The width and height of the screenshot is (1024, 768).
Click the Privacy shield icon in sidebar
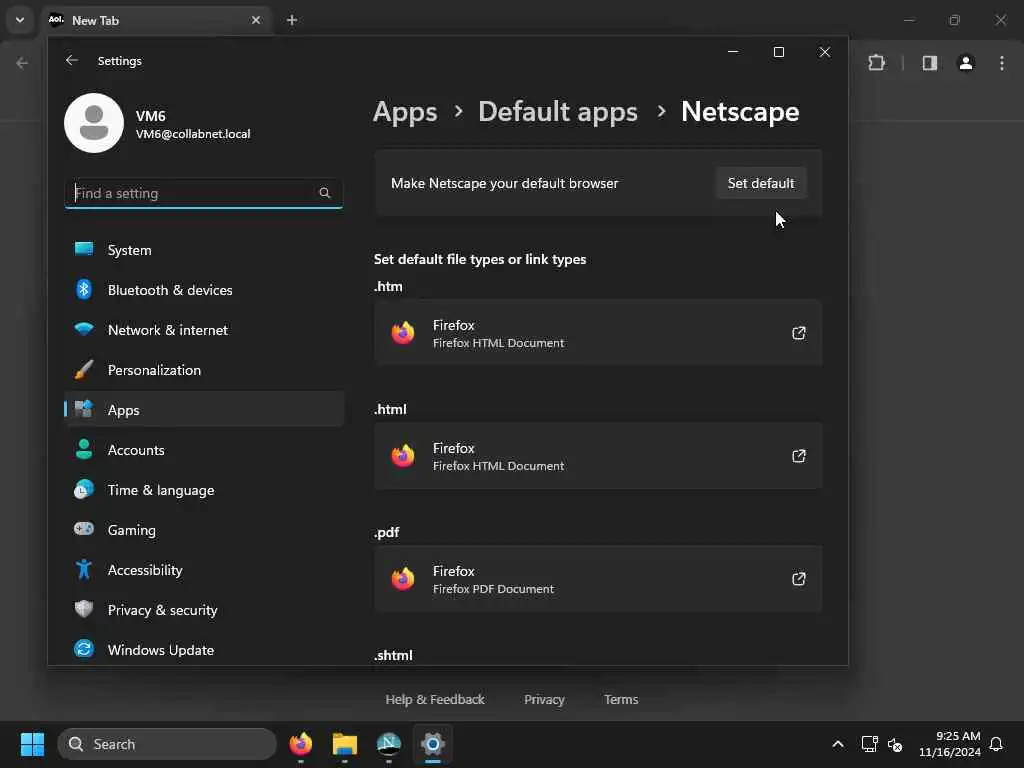click(84, 609)
